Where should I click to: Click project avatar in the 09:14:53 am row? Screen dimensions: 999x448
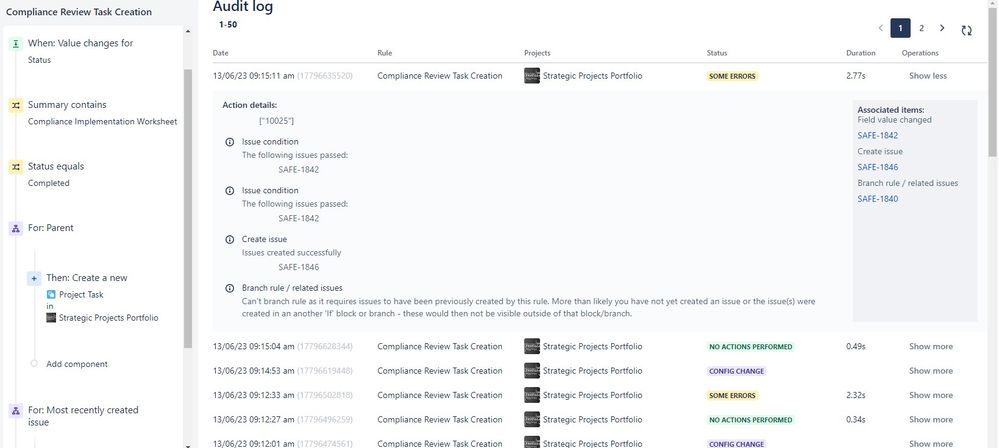coord(532,371)
